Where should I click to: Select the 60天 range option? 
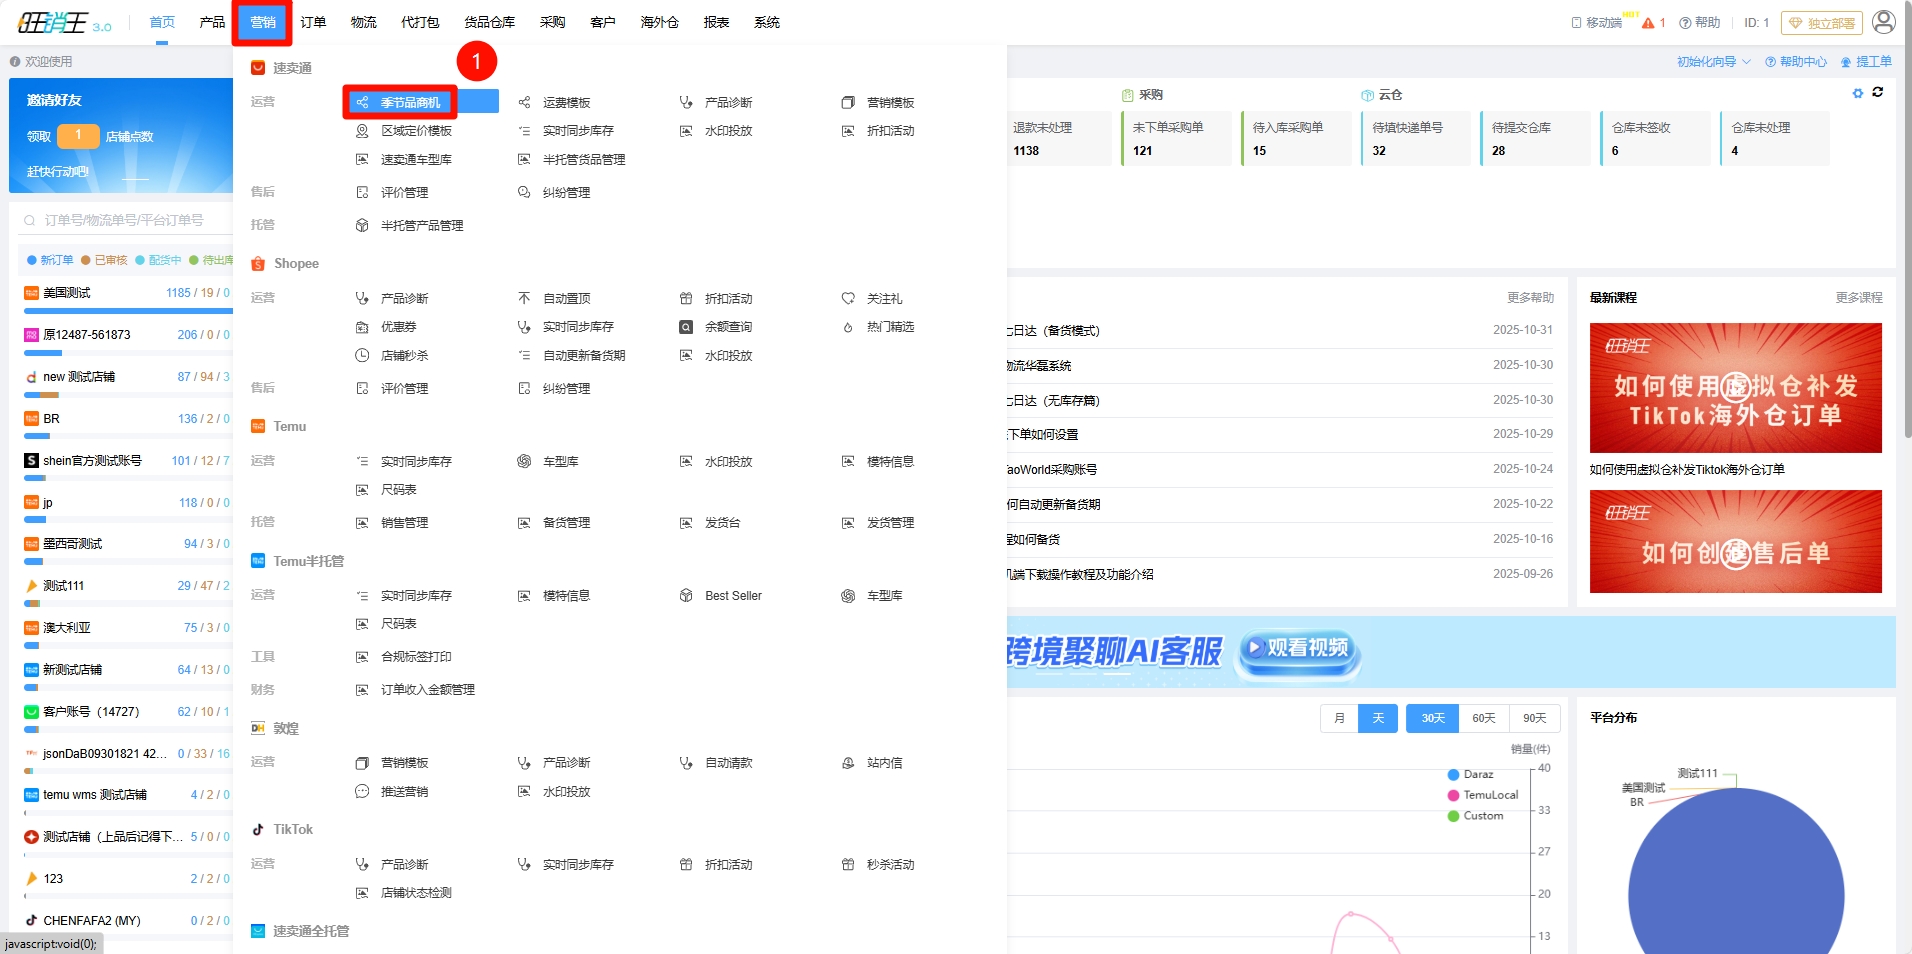tap(1484, 718)
